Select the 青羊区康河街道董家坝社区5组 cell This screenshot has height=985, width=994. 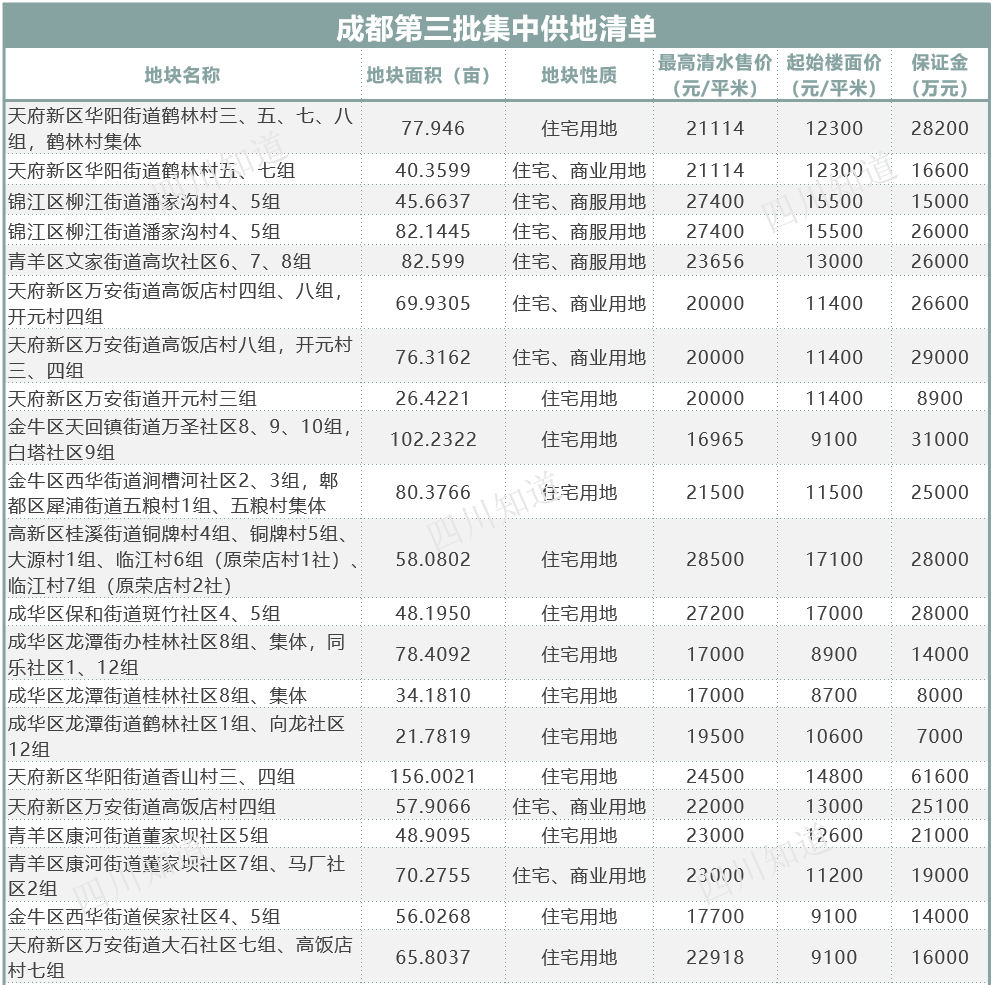click(x=138, y=835)
